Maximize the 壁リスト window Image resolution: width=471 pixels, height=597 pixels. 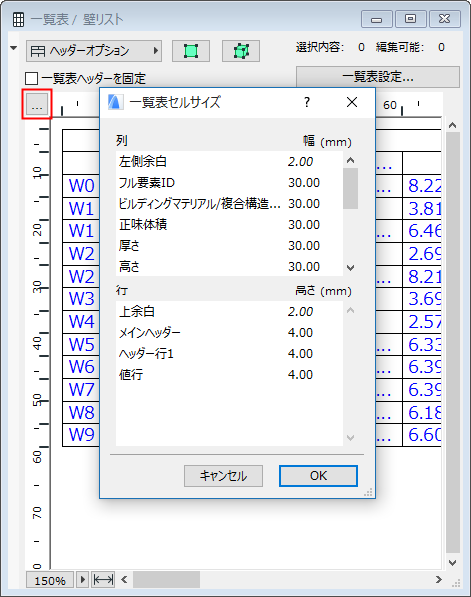[410, 19]
